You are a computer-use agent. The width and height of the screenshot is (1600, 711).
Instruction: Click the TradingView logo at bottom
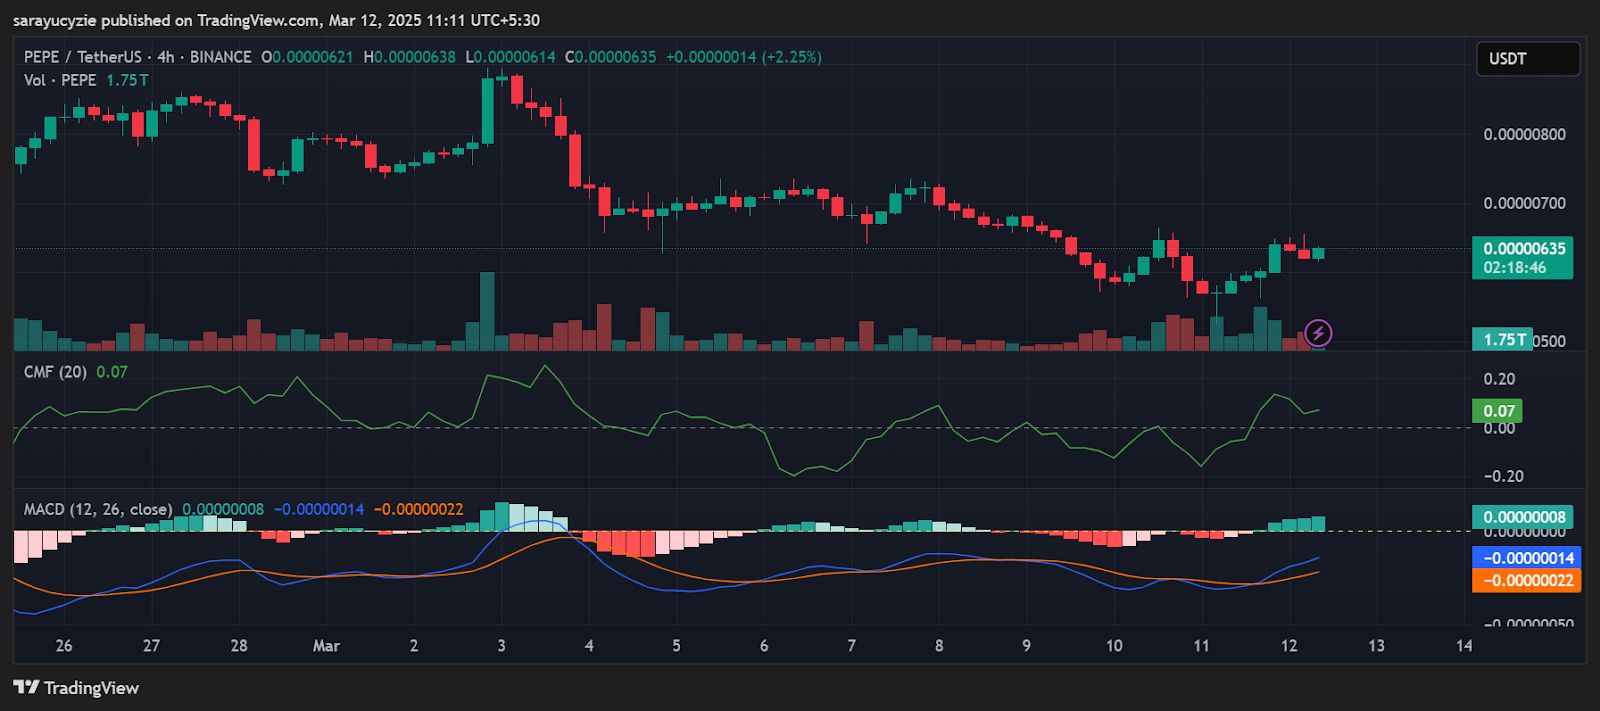pyautogui.click(x=76, y=688)
